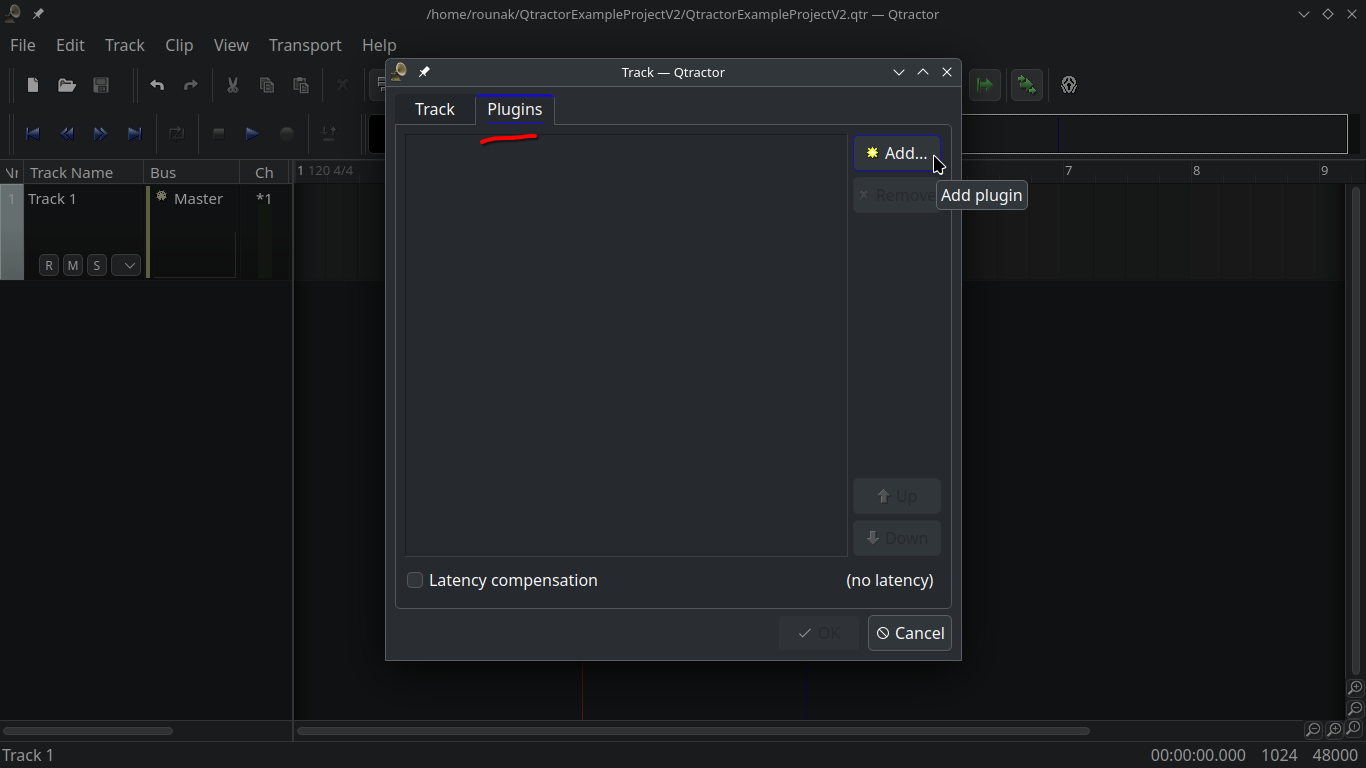Arm the Record transport button
1366x768 pixels.
coord(287,134)
